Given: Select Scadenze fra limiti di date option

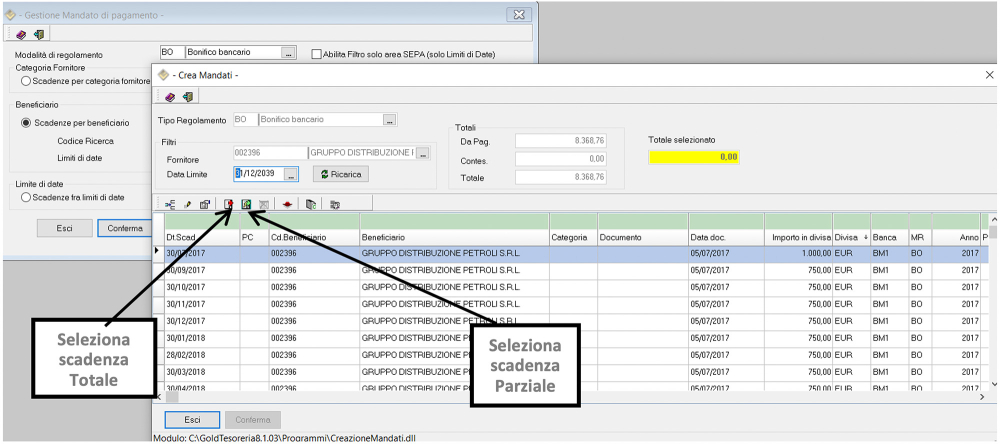Looking at the screenshot, I should click(26, 198).
